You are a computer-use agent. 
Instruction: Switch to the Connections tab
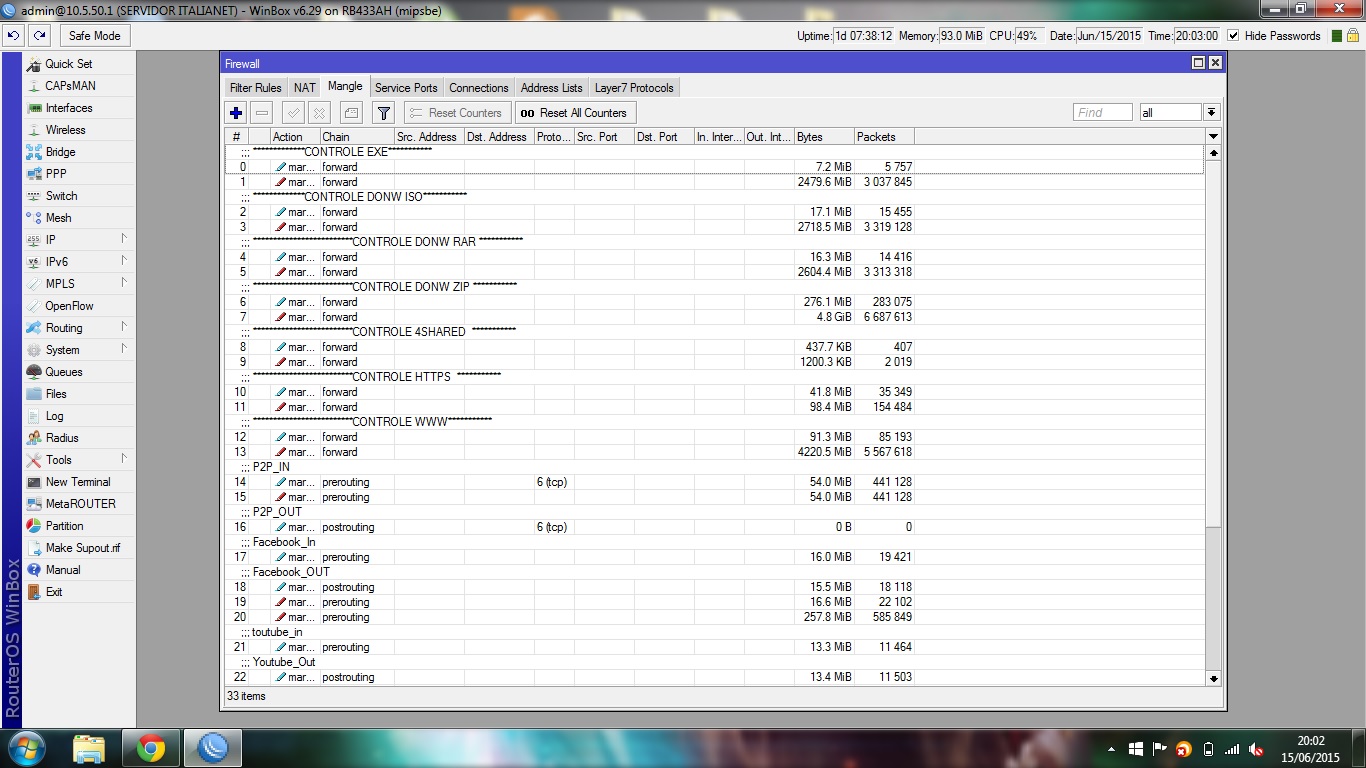click(x=479, y=88)
